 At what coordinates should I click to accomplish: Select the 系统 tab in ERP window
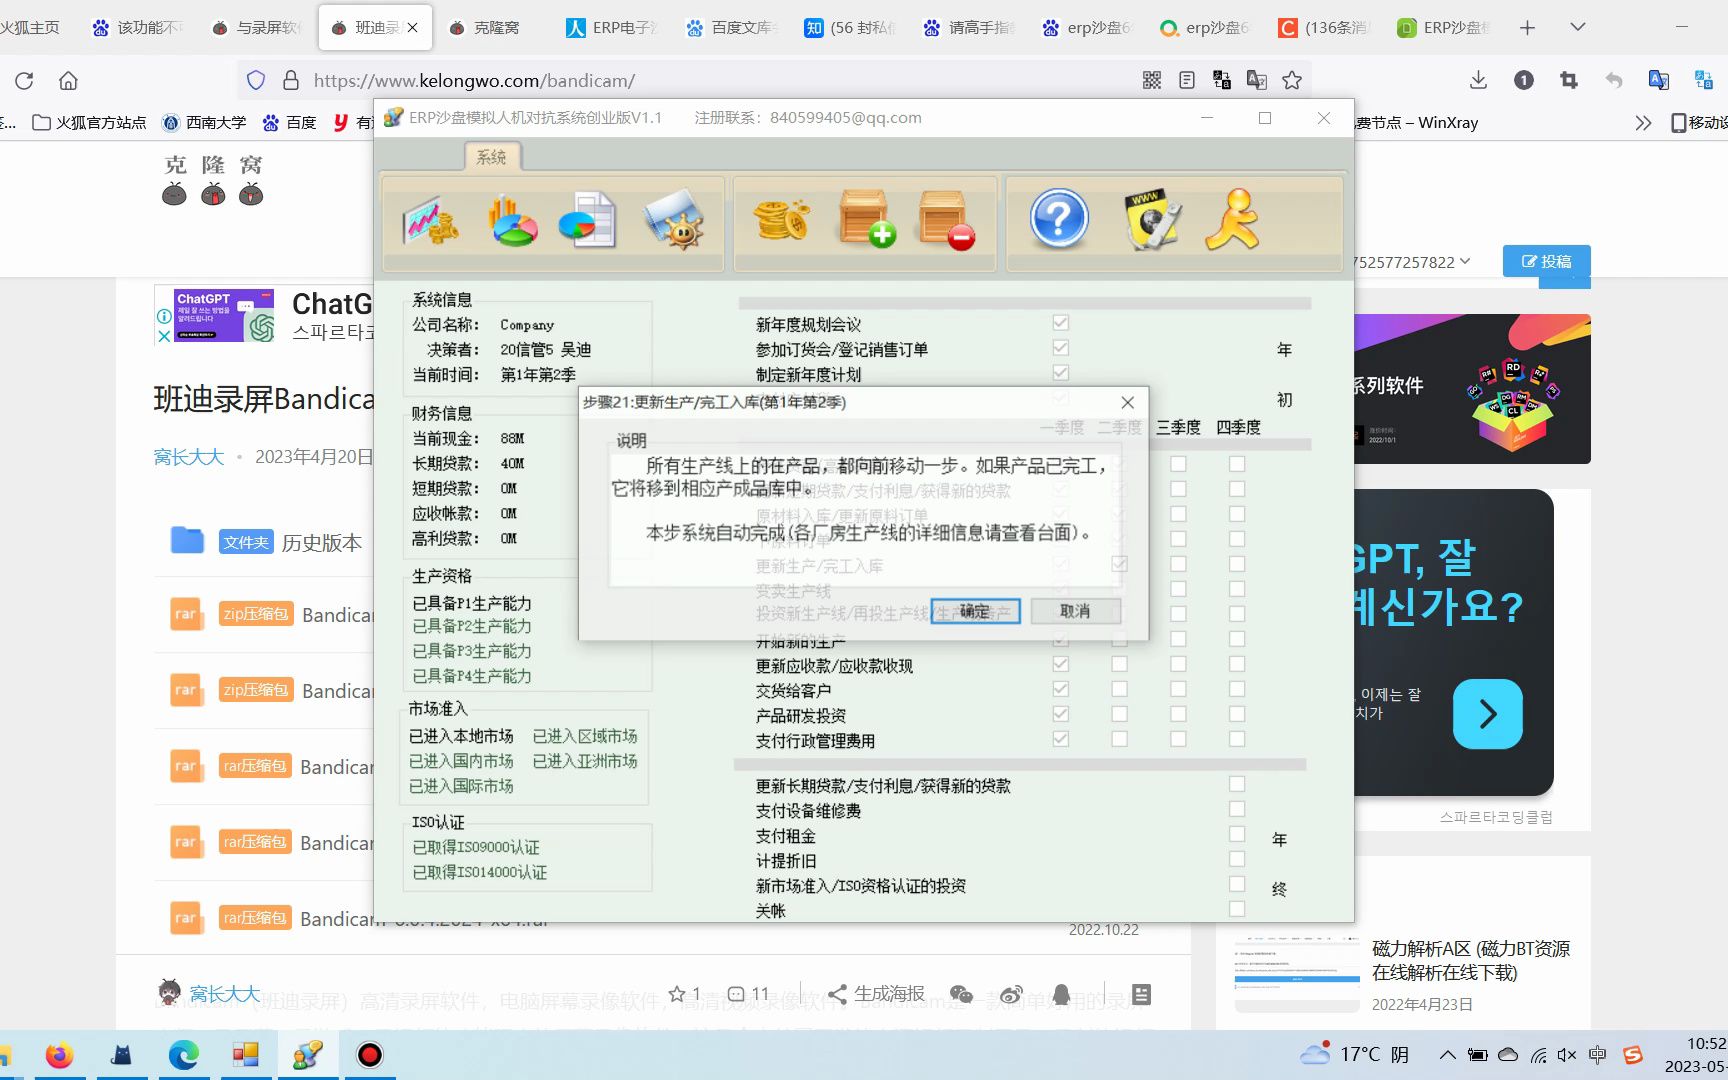[x=491, y=157]
